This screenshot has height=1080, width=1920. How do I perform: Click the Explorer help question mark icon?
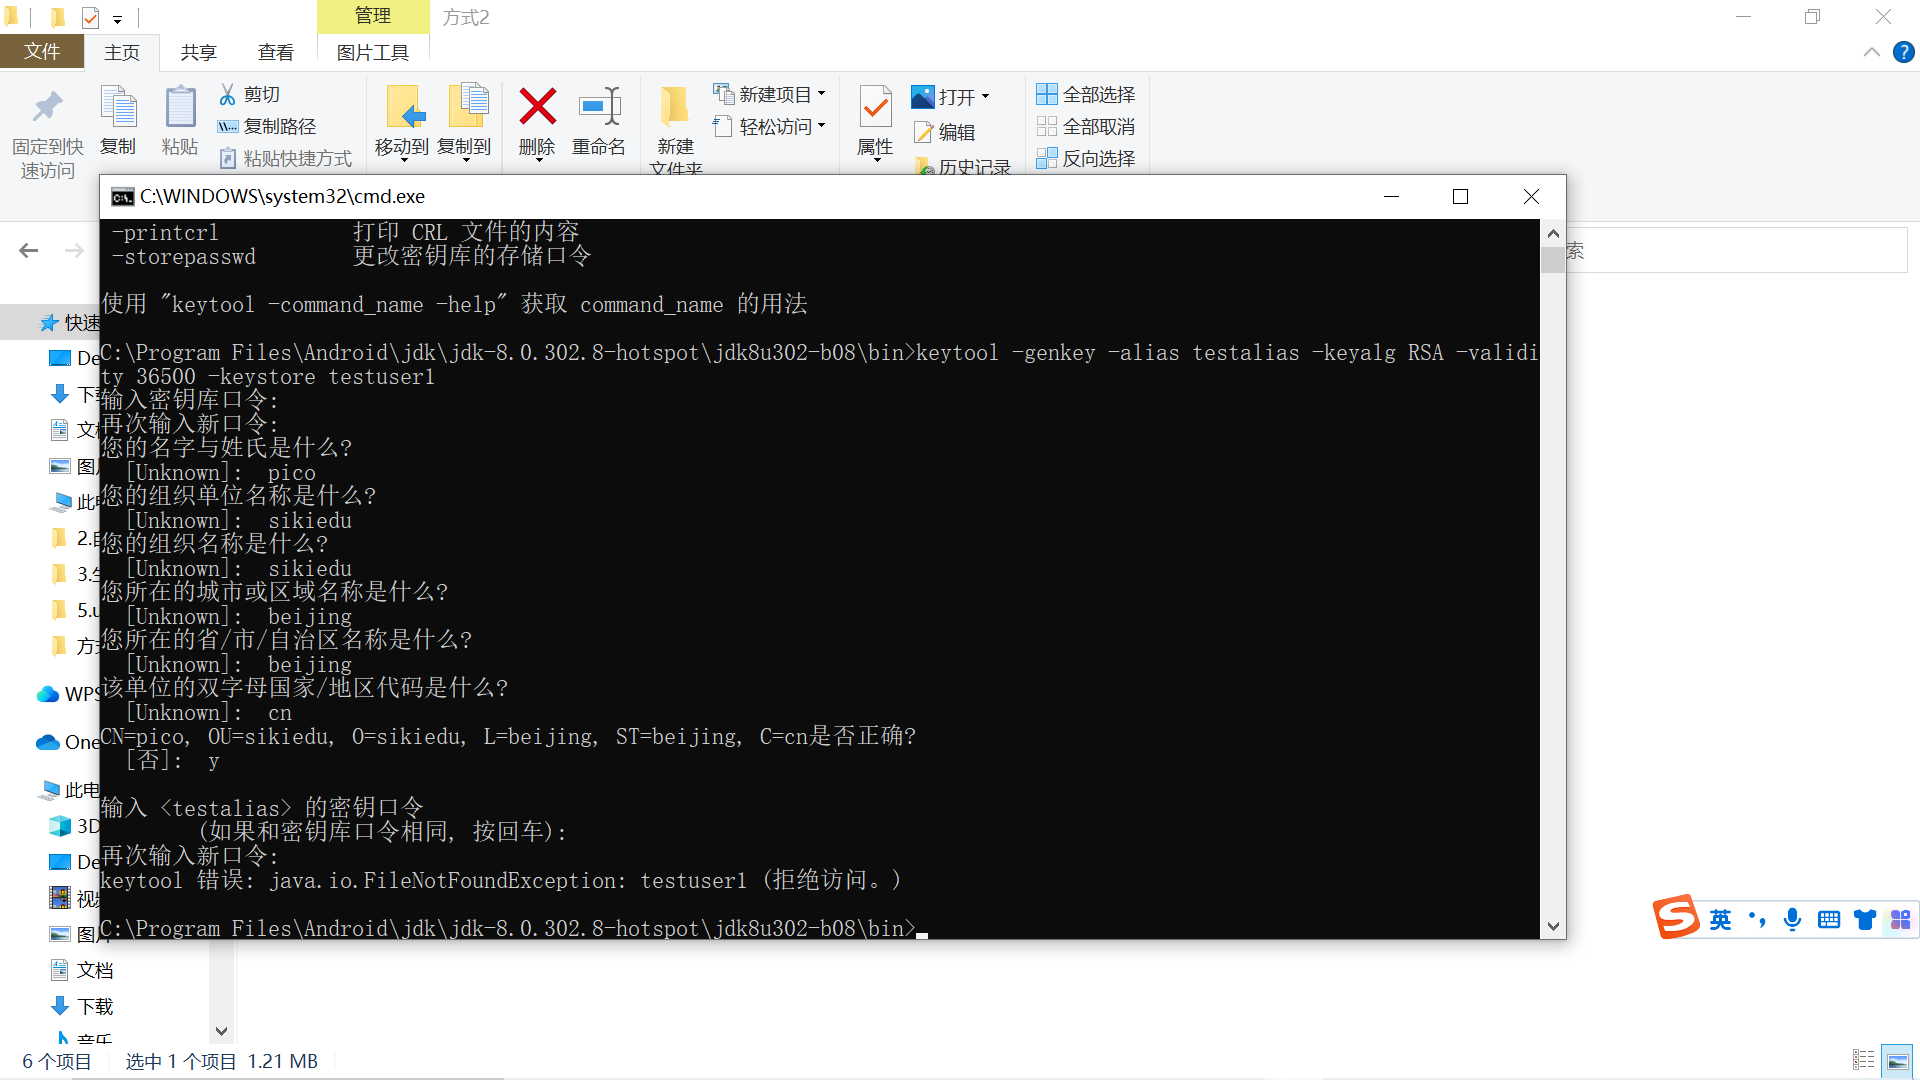[x=1903, y=52]
